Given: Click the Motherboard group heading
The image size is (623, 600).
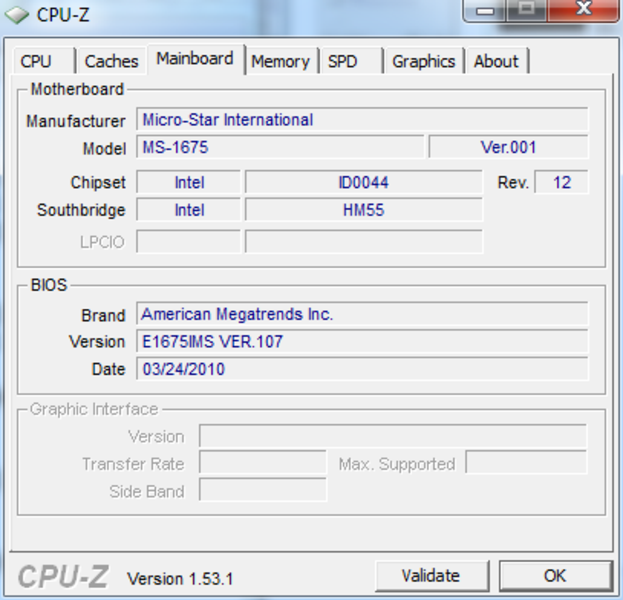Looking at the screenshot, I should [x=77, y=89].
